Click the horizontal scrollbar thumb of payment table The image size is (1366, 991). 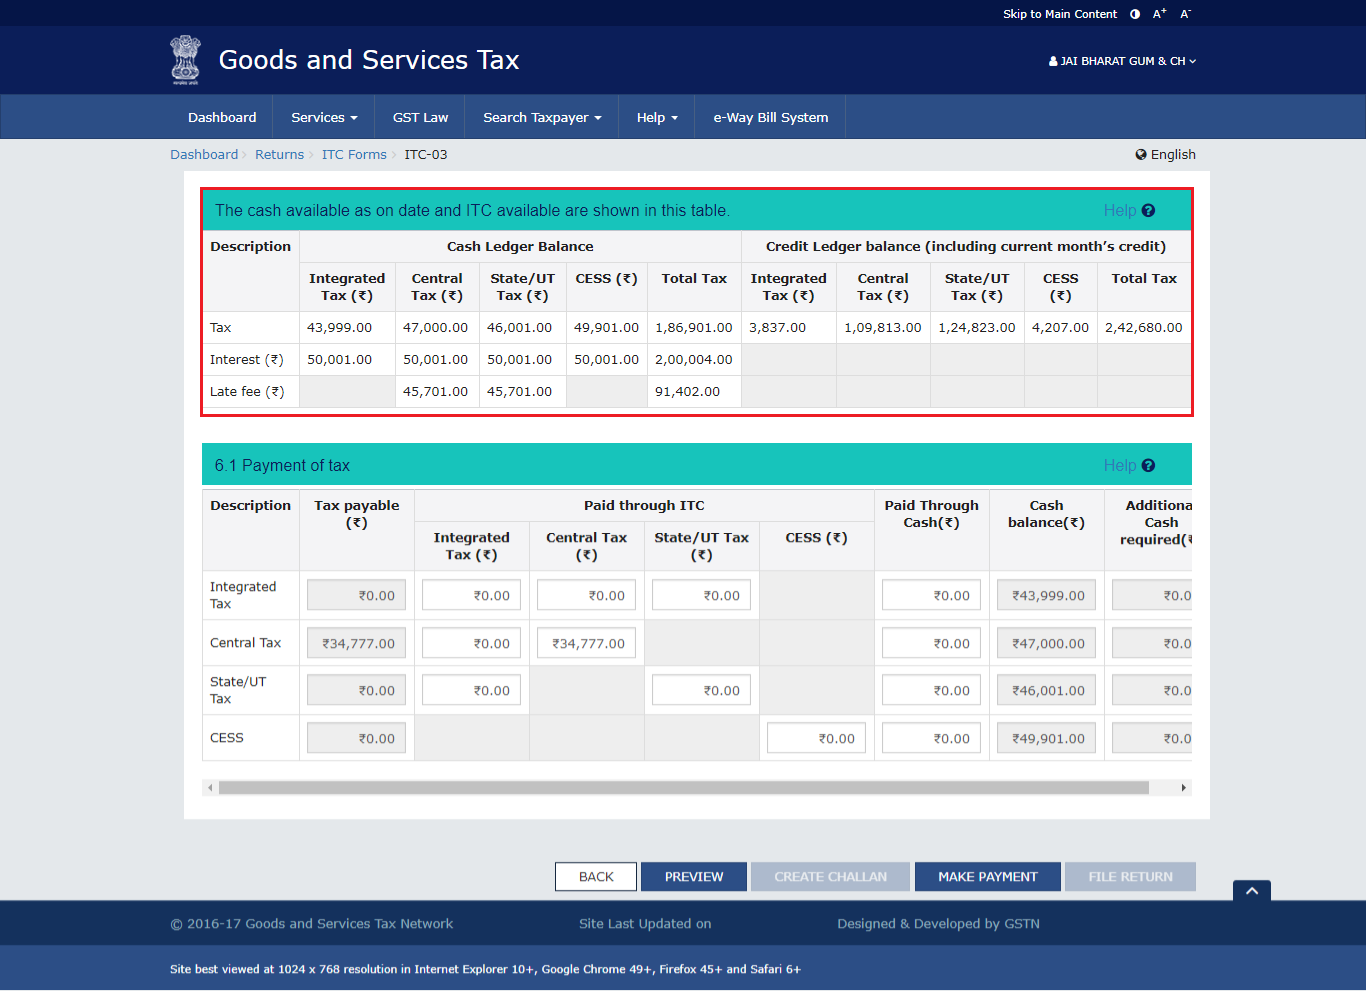684,788
